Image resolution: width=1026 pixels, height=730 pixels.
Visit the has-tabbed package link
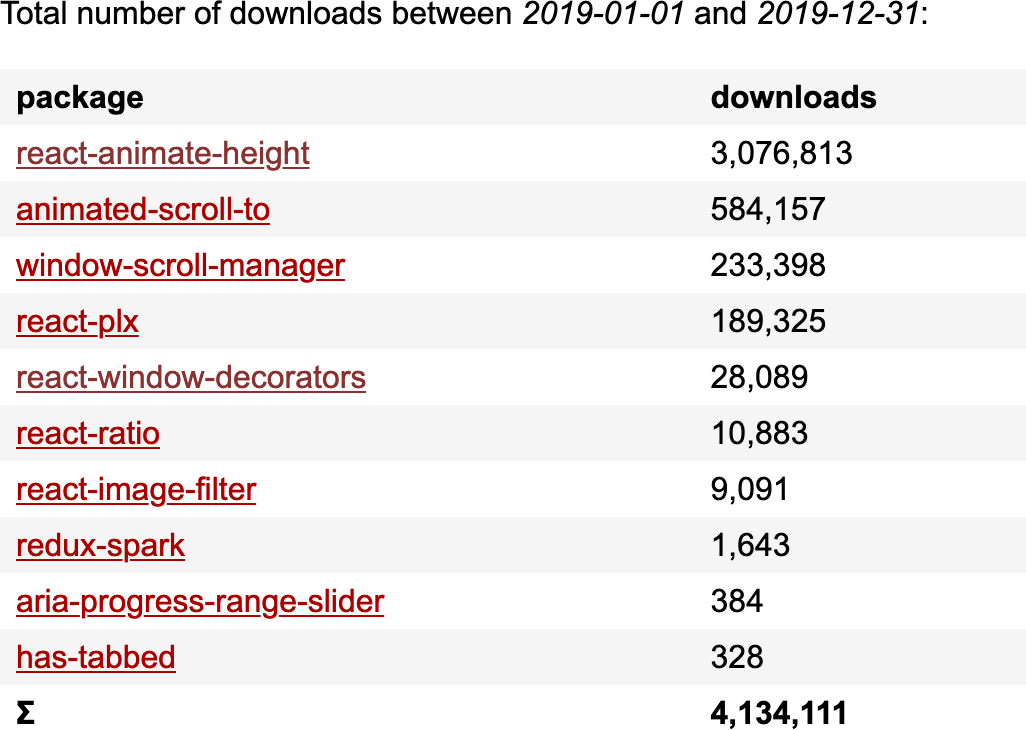(96, 657)
